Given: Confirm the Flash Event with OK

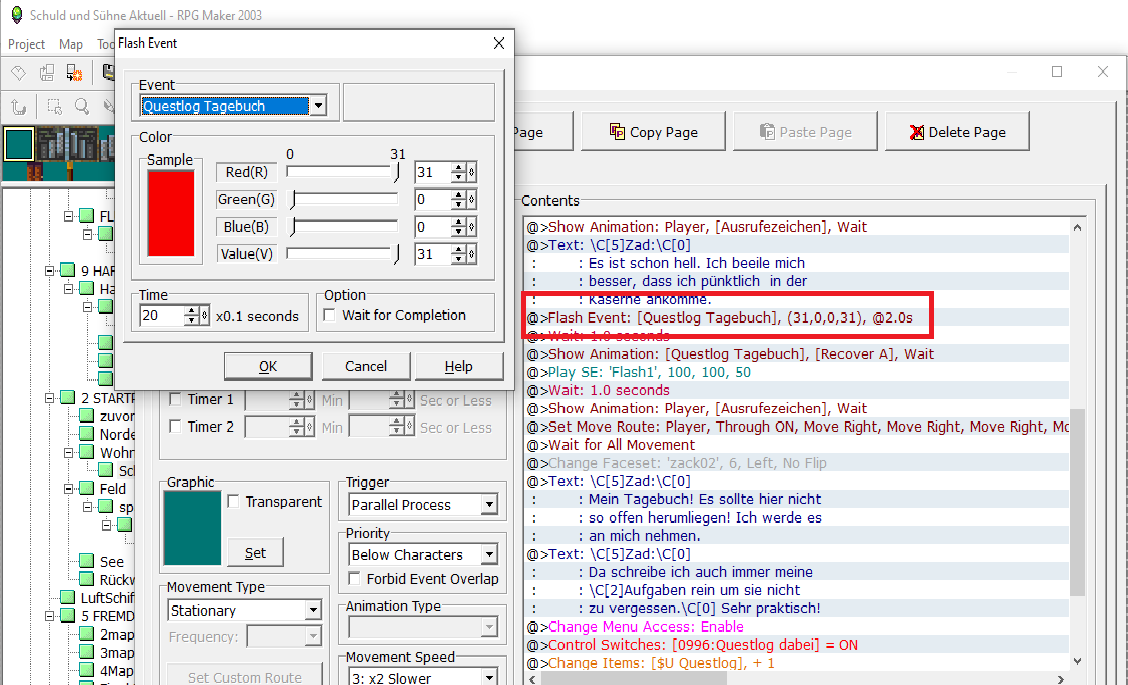Looking at the screenshot, I should [x=268, y=366].
